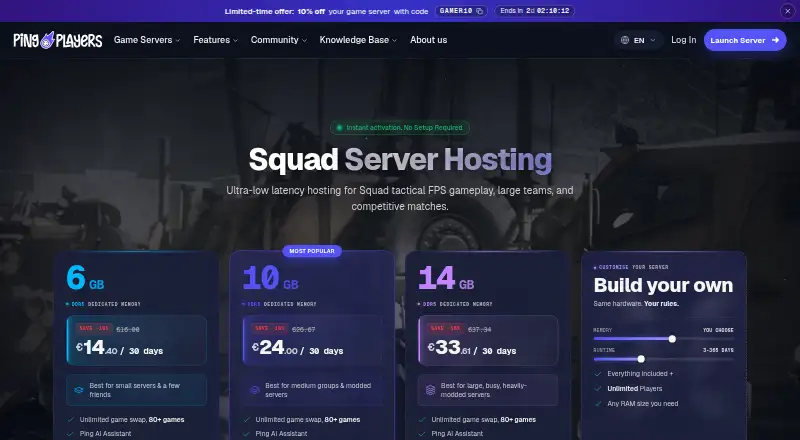Open the Game Servers dropdown menu
Image resolution: width=800 pixels, height=440 pixels.
point(147,40)
